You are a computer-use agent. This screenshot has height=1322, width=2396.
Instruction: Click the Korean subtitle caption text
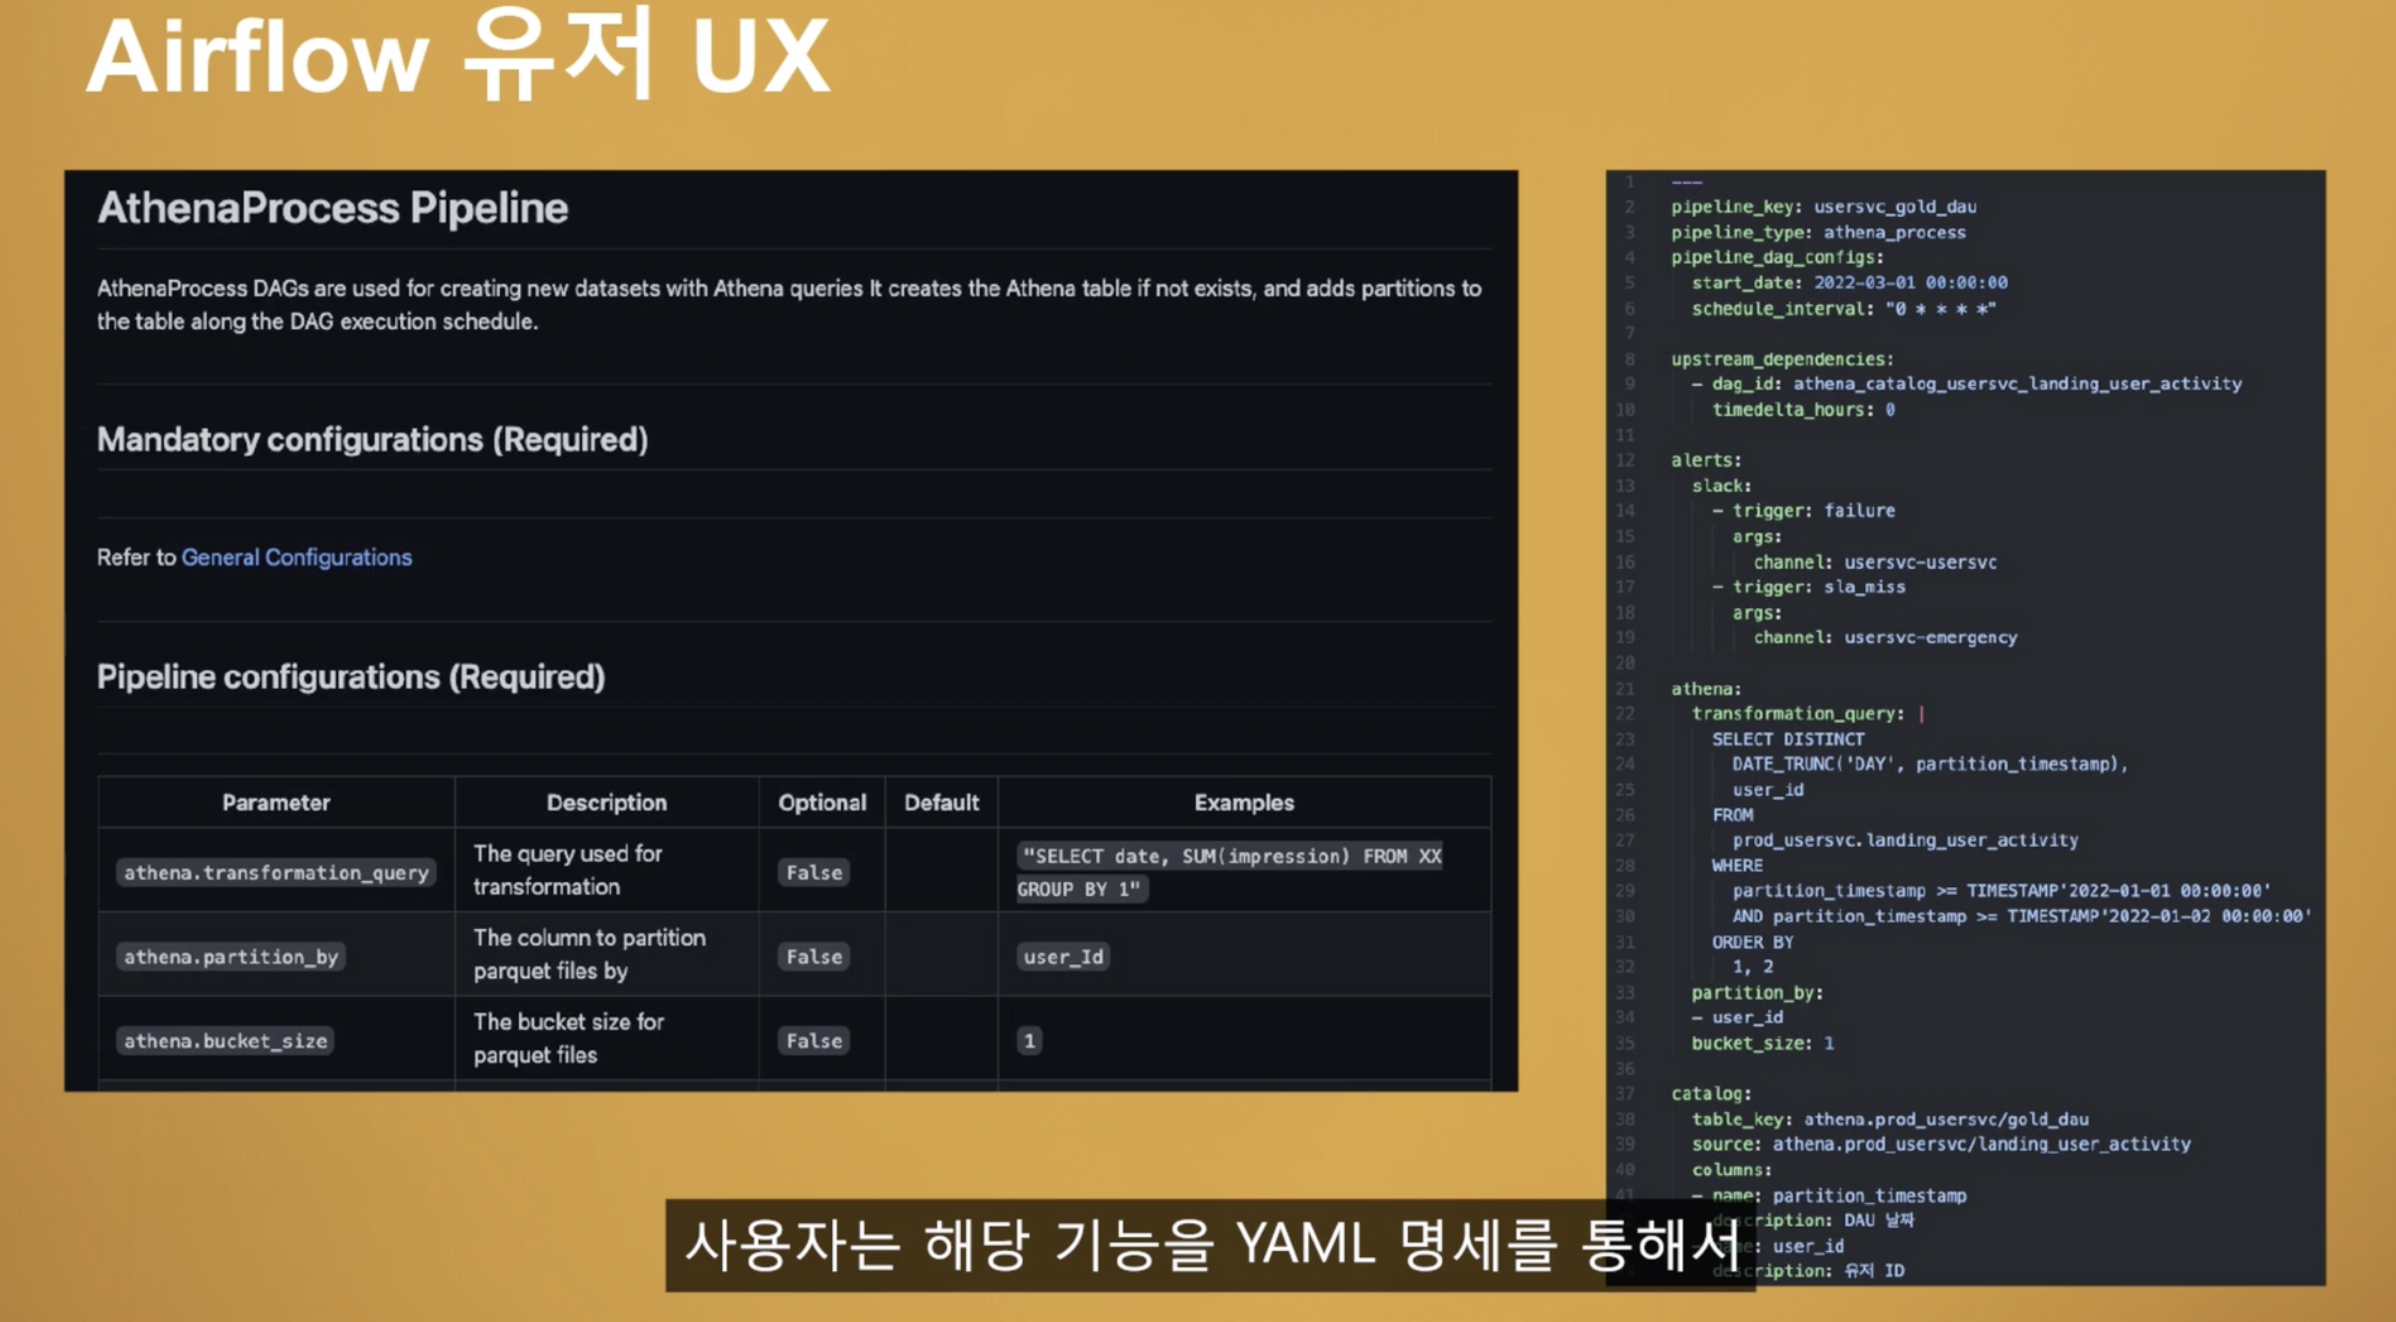tap(1210, 1245)
